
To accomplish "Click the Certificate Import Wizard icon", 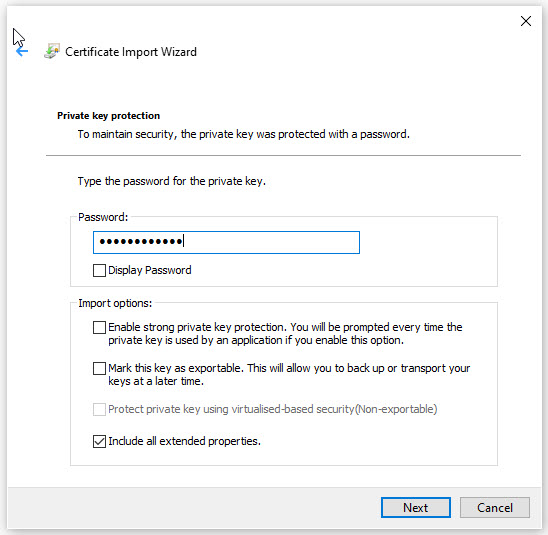I will (52, 51).
